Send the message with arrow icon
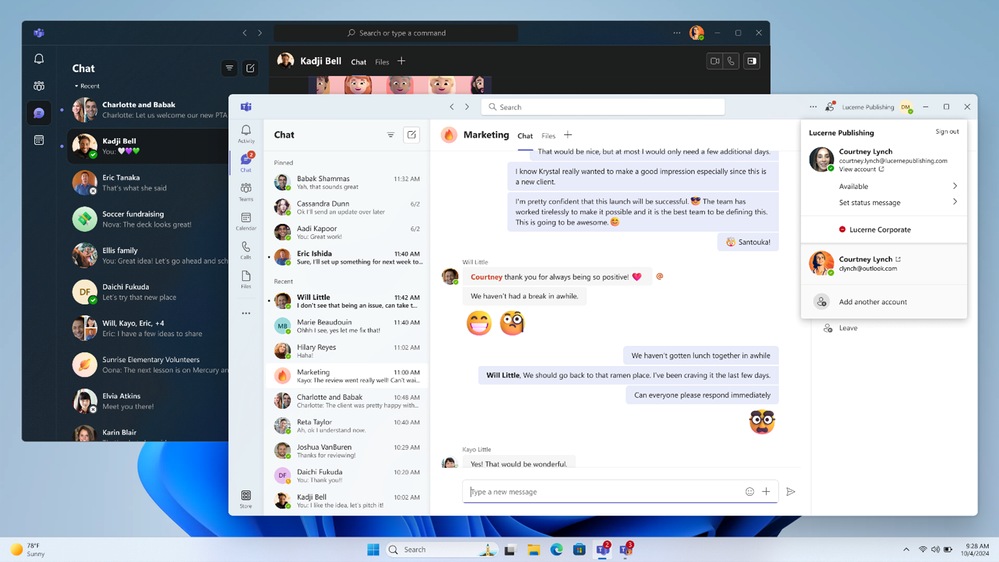999x562 pixels. [791, 491]
